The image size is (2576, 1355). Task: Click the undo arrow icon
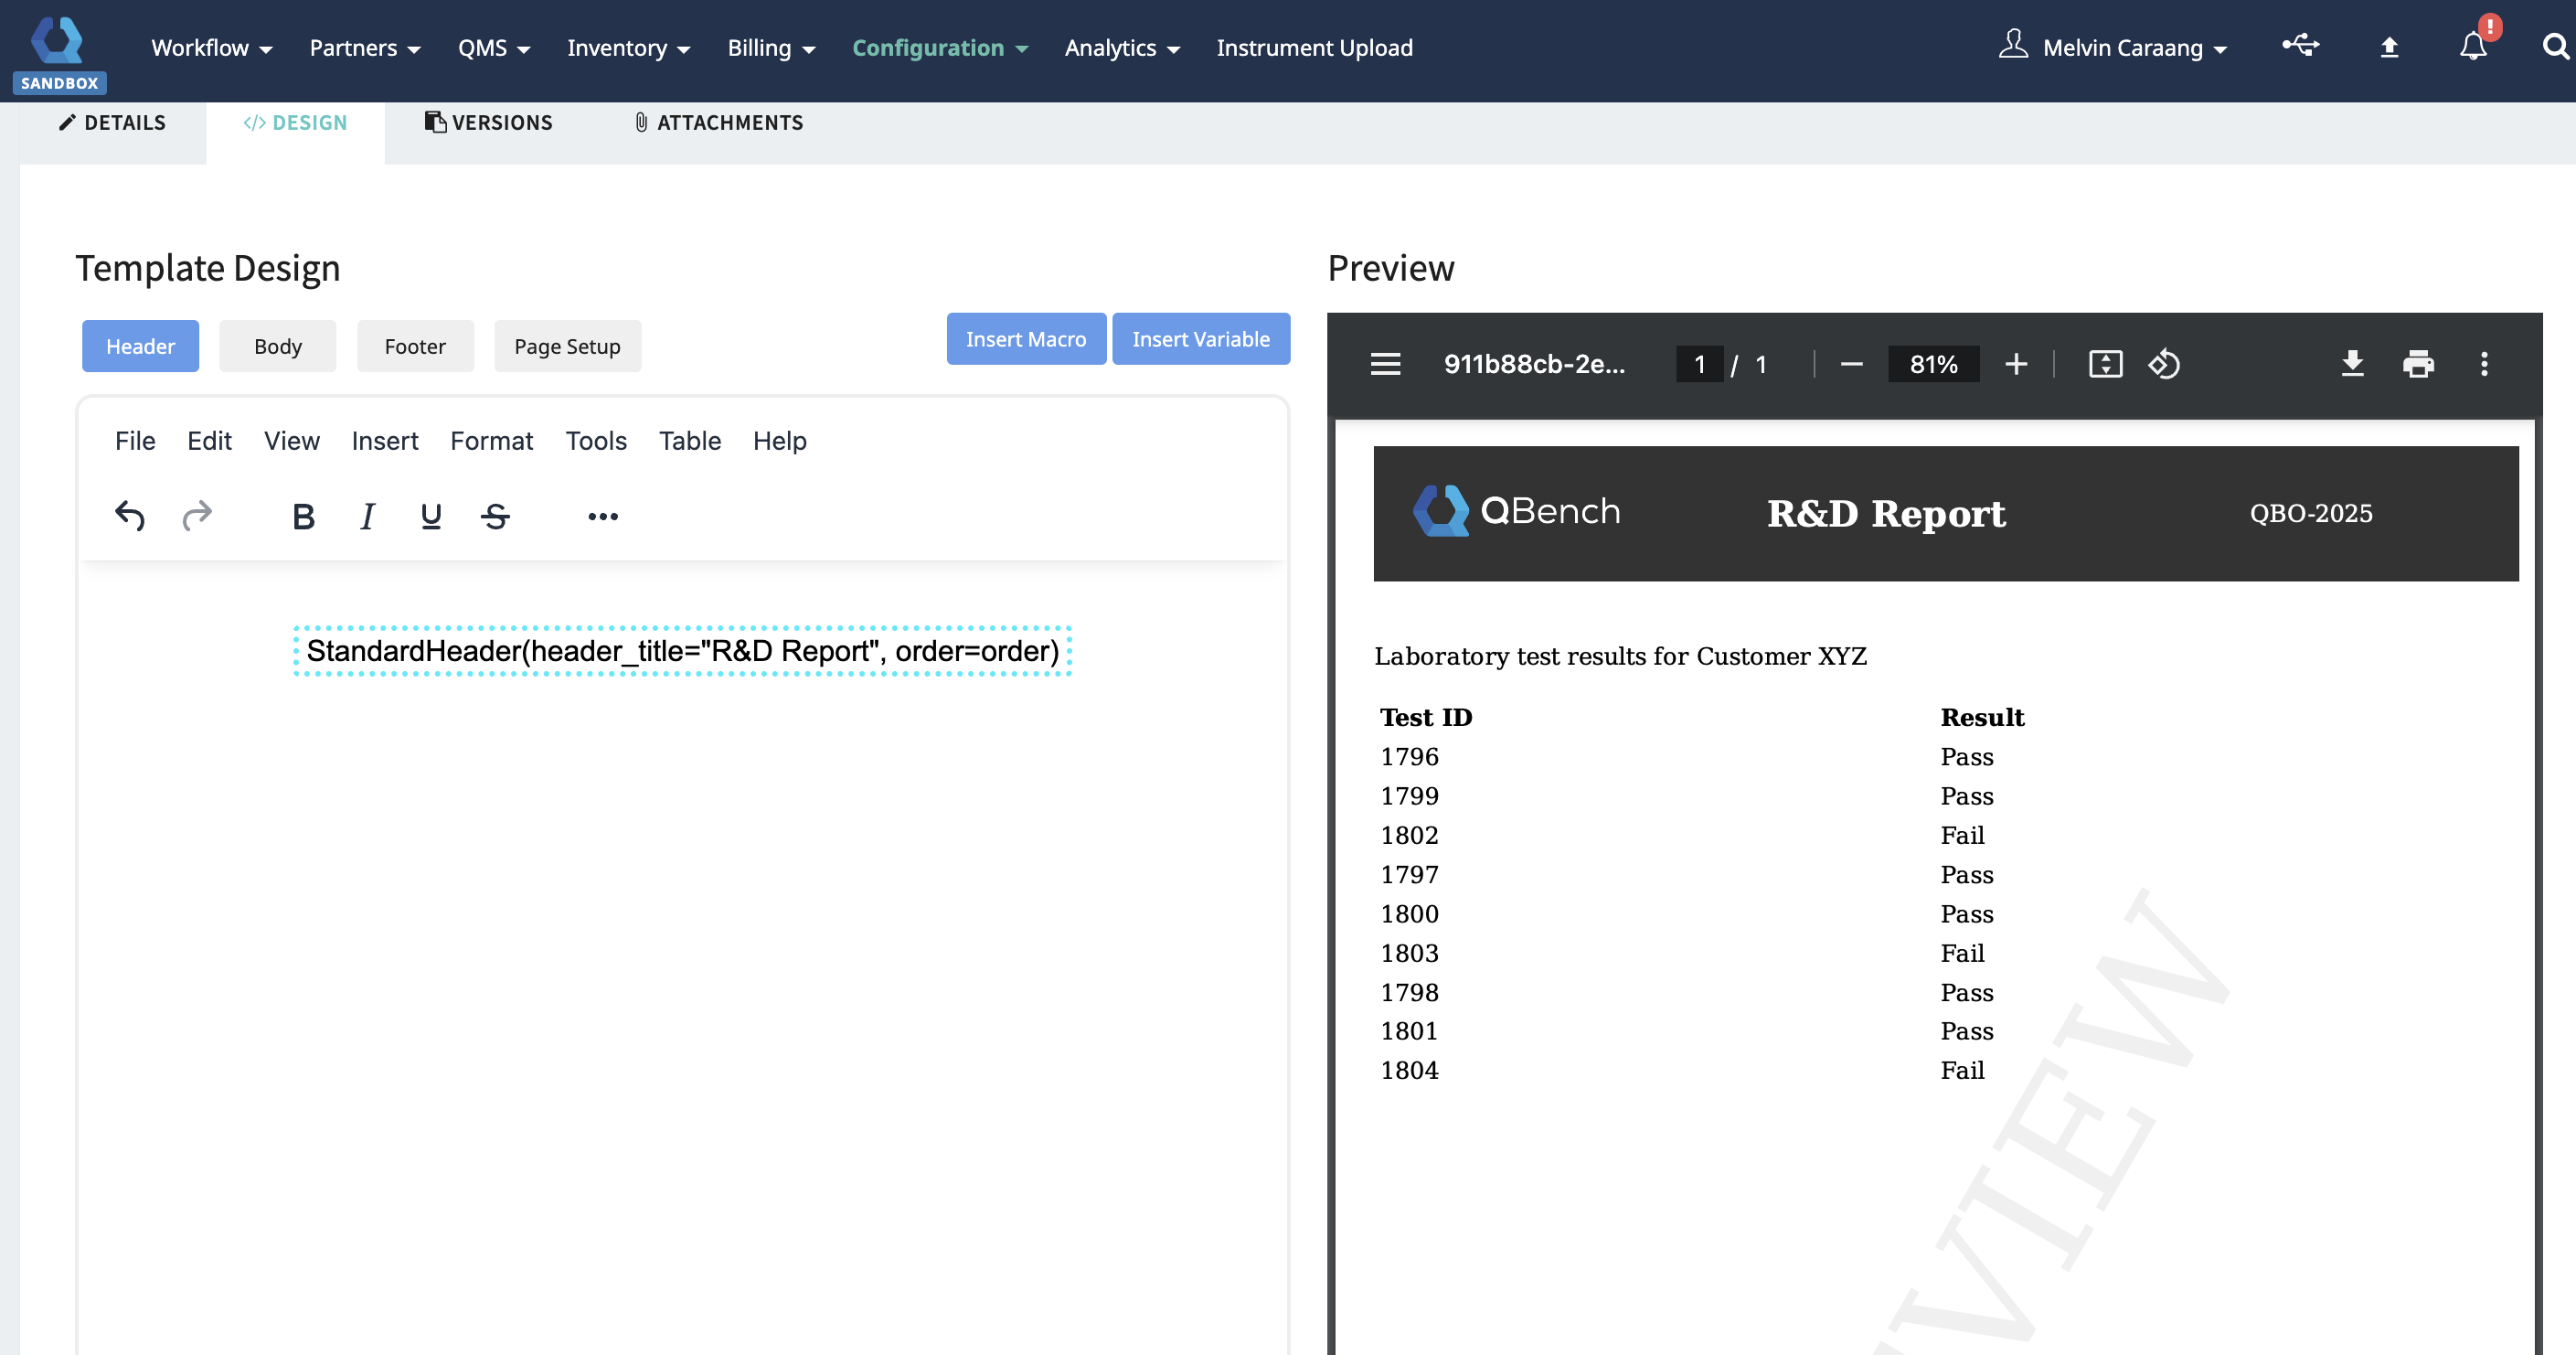(x=130, y=516)
